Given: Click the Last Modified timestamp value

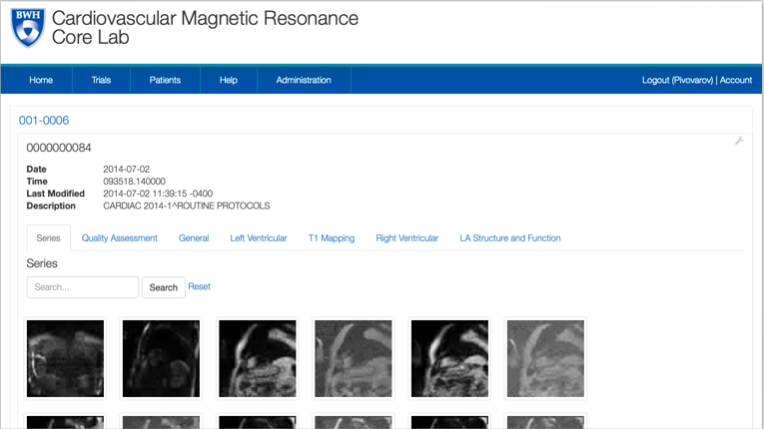Looking at the screenshot, I should tap(158, 194).
